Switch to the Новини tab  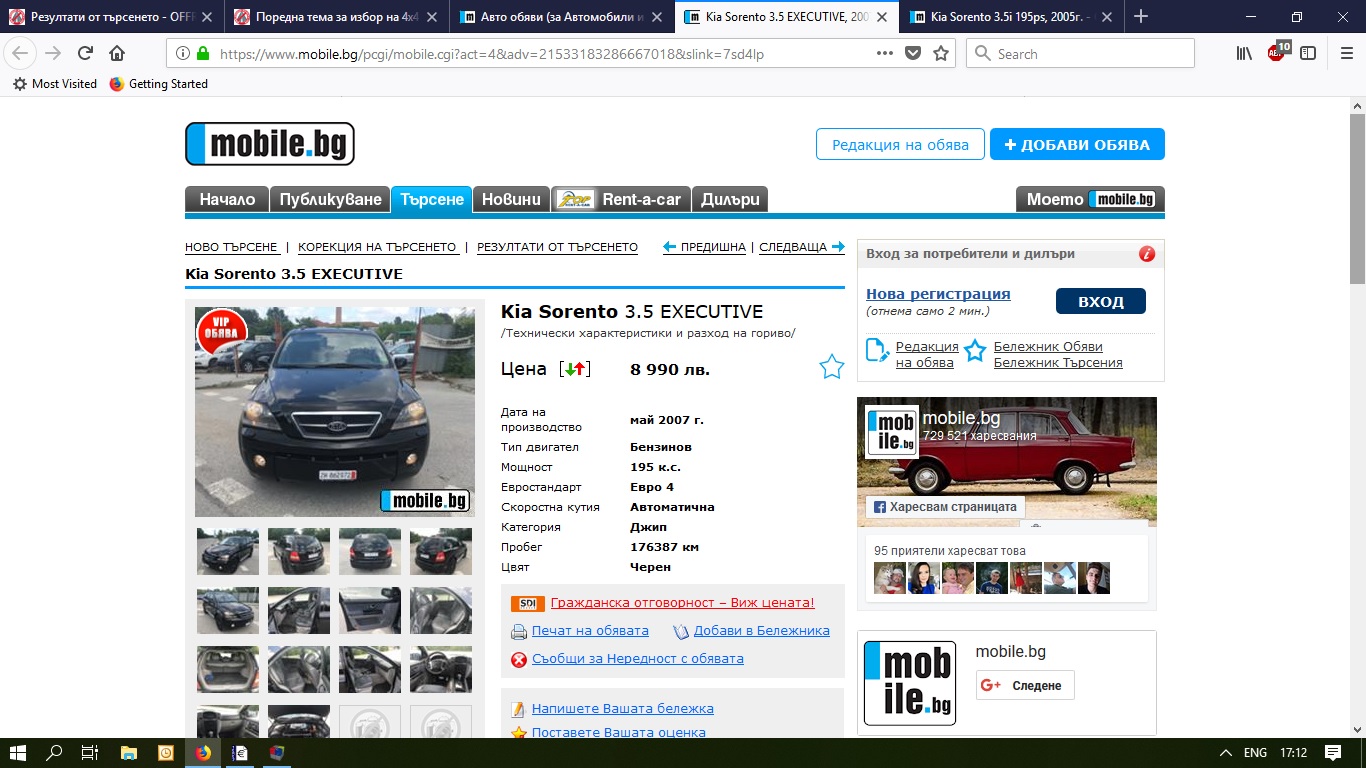[511, 199]
